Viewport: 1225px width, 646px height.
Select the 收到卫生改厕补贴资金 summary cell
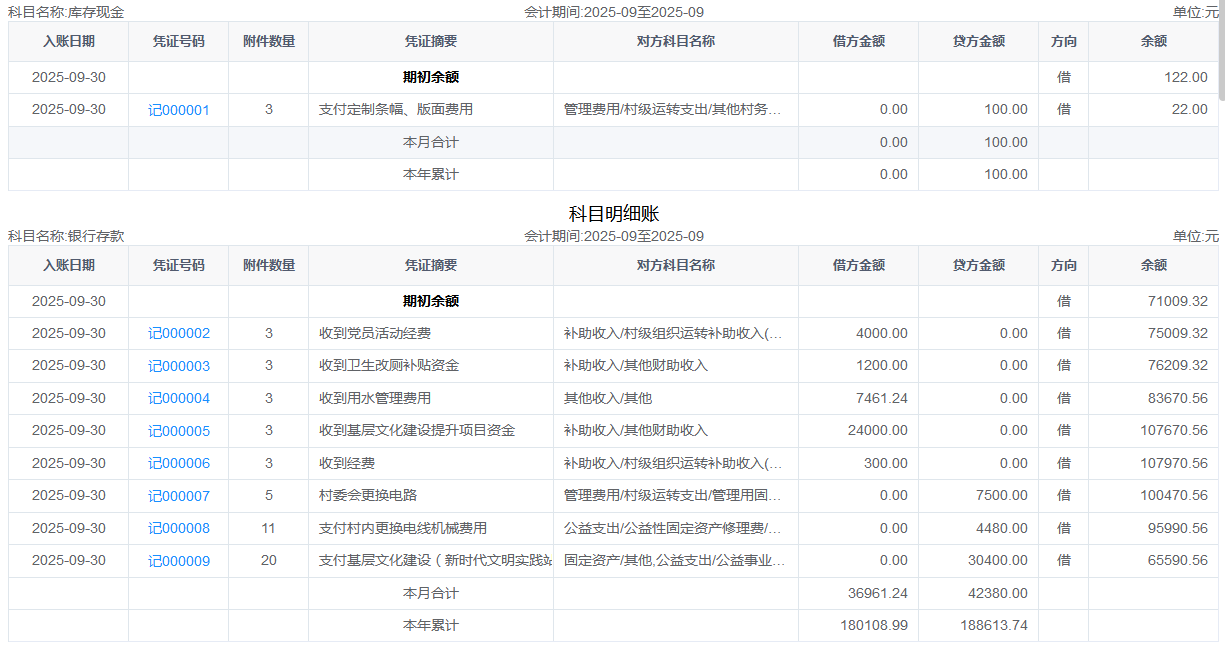389,366
